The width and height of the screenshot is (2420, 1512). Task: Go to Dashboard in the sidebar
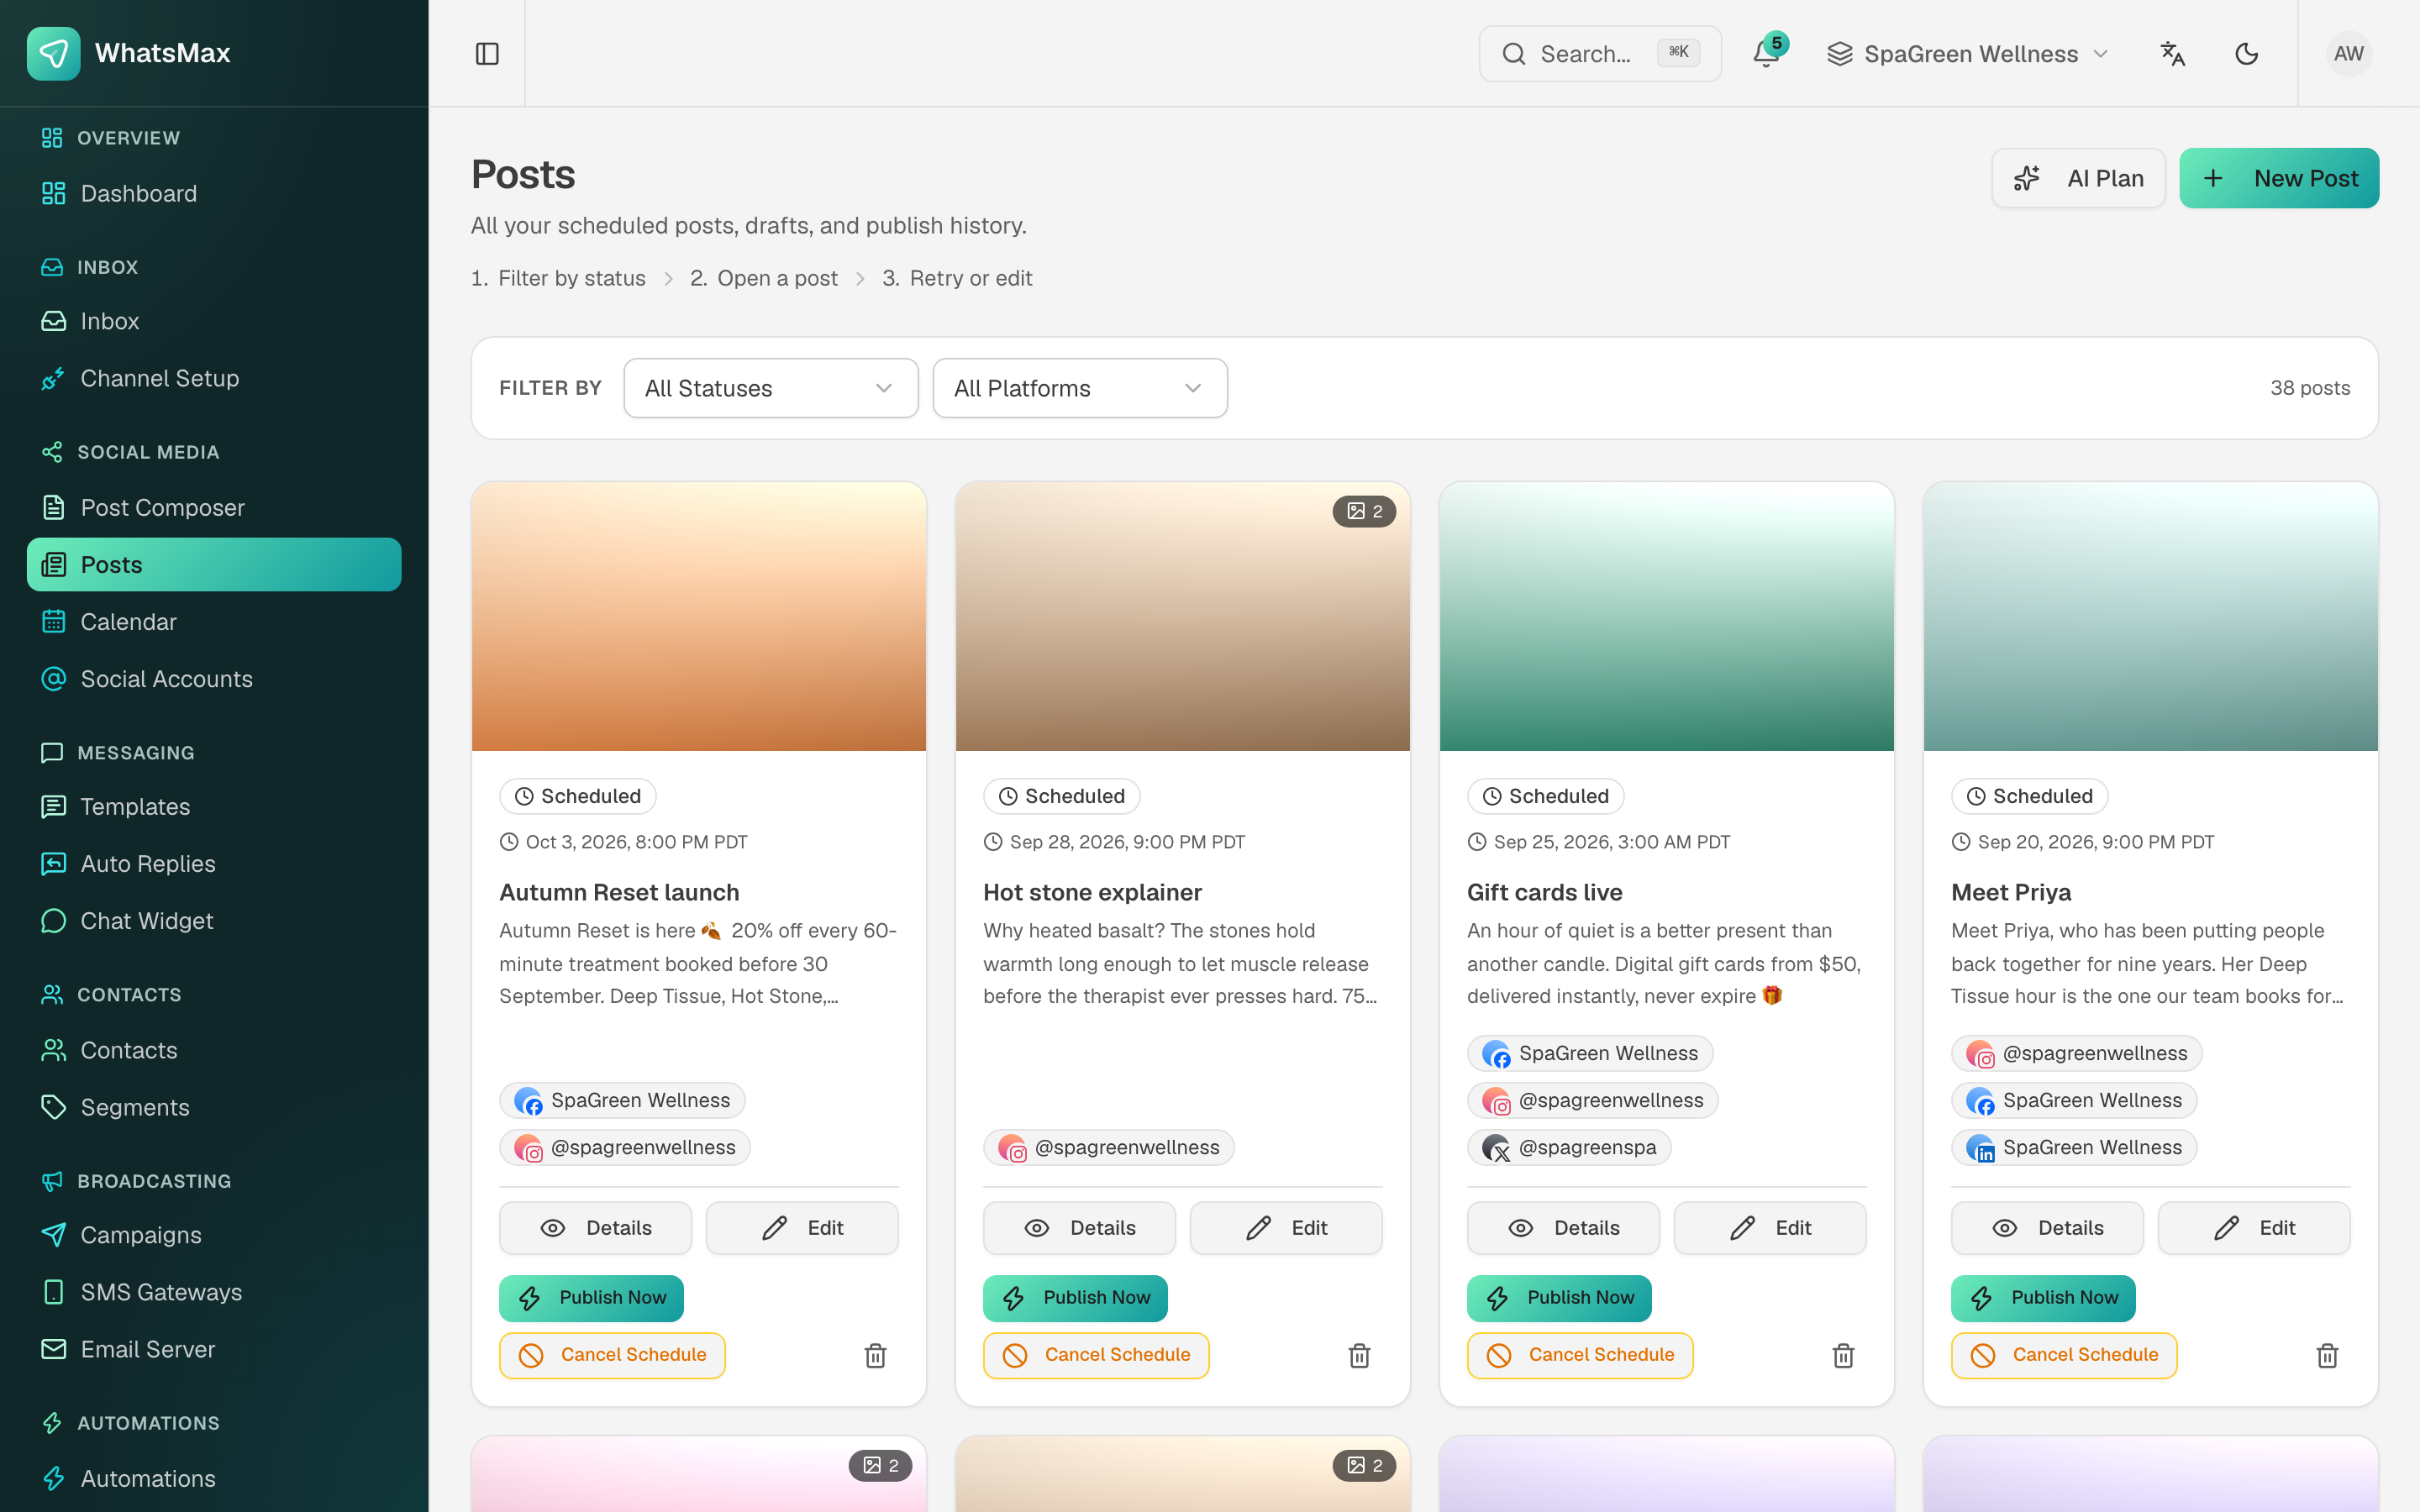(x=214, y=193)
